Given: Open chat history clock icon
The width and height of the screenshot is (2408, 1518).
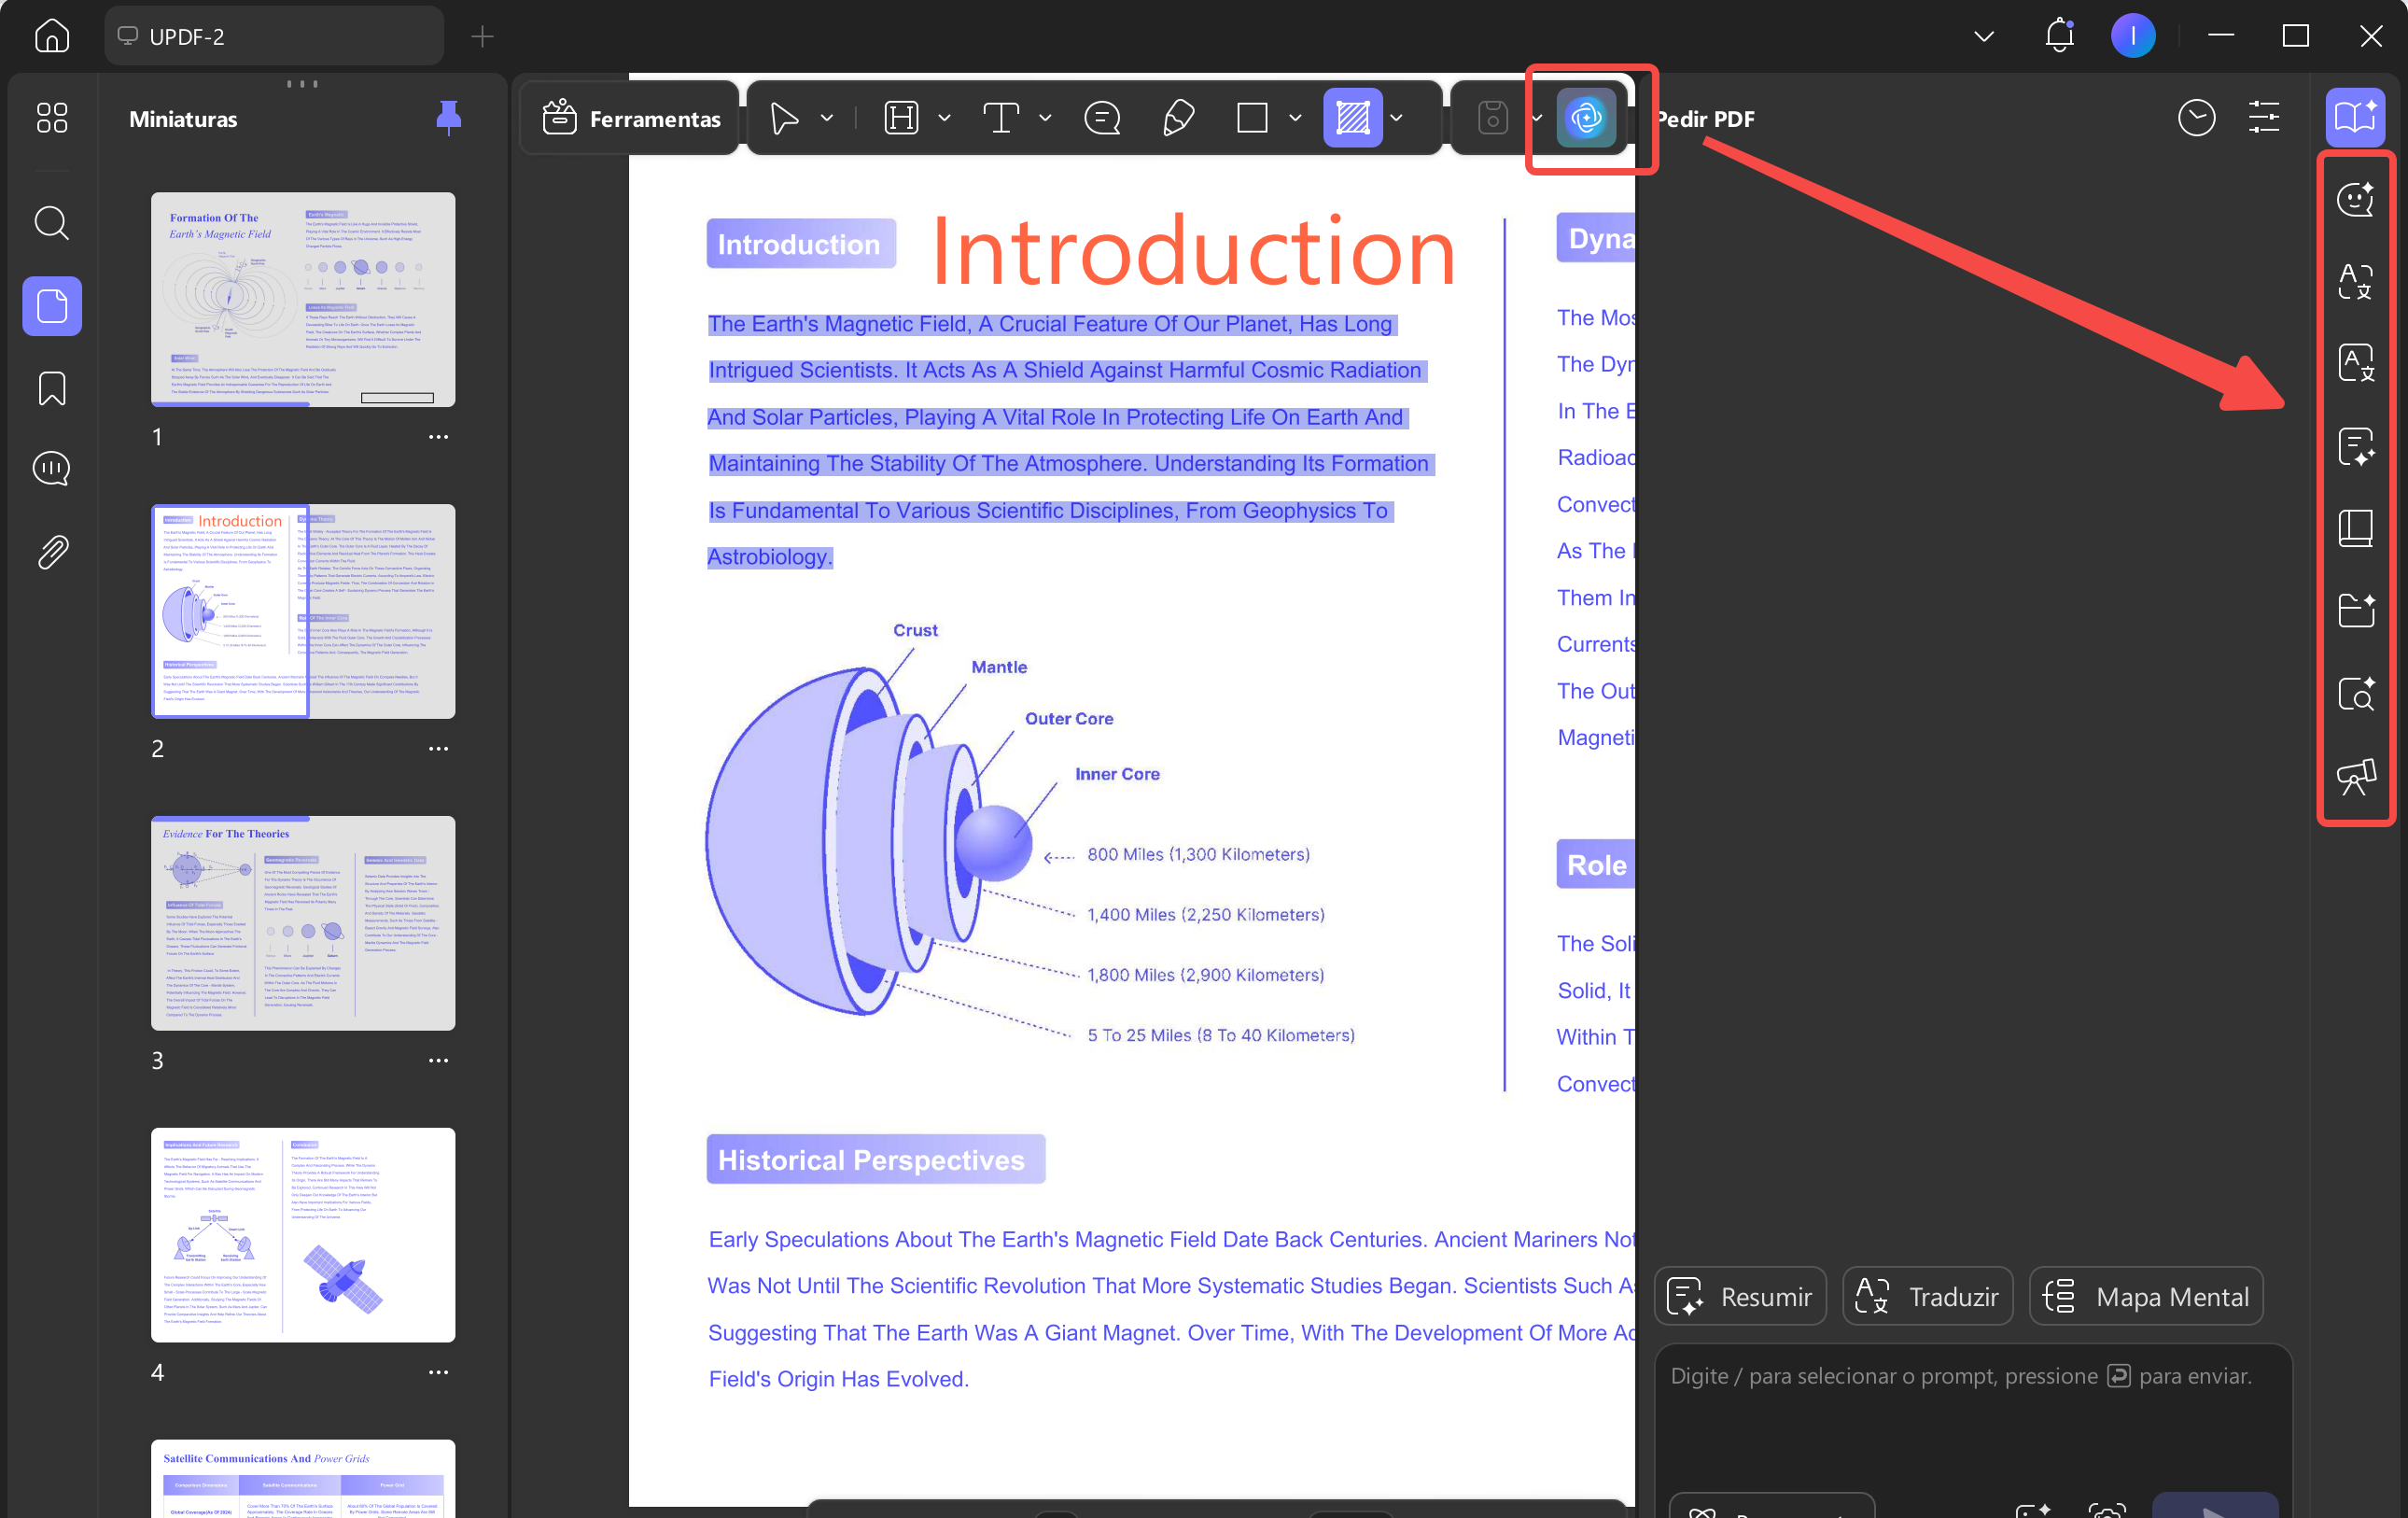Looking at the screenshot, I should [x=2196, y=118].
